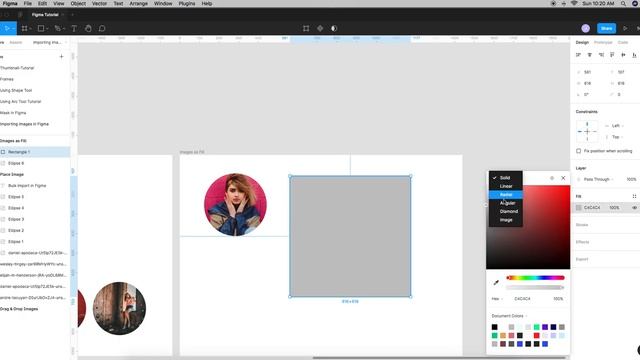Viewport: 640px width, 360px height.
Task: Switch to the Code tab
Action: click(623, 42)
